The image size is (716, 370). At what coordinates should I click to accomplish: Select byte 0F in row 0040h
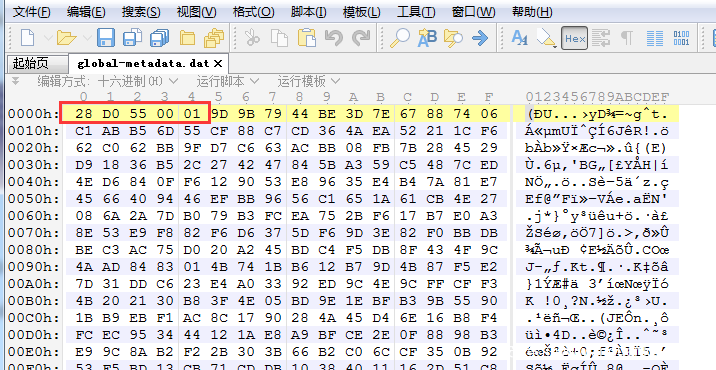[165, 181]
